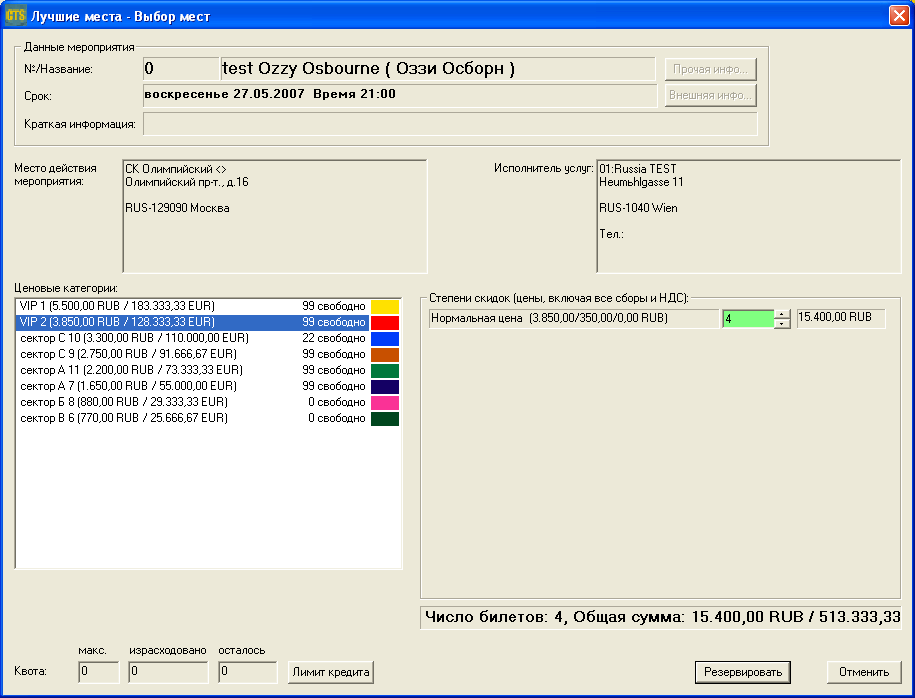Select сектор С 10 price category
915x698 pixels.
(x=192, y=338)
